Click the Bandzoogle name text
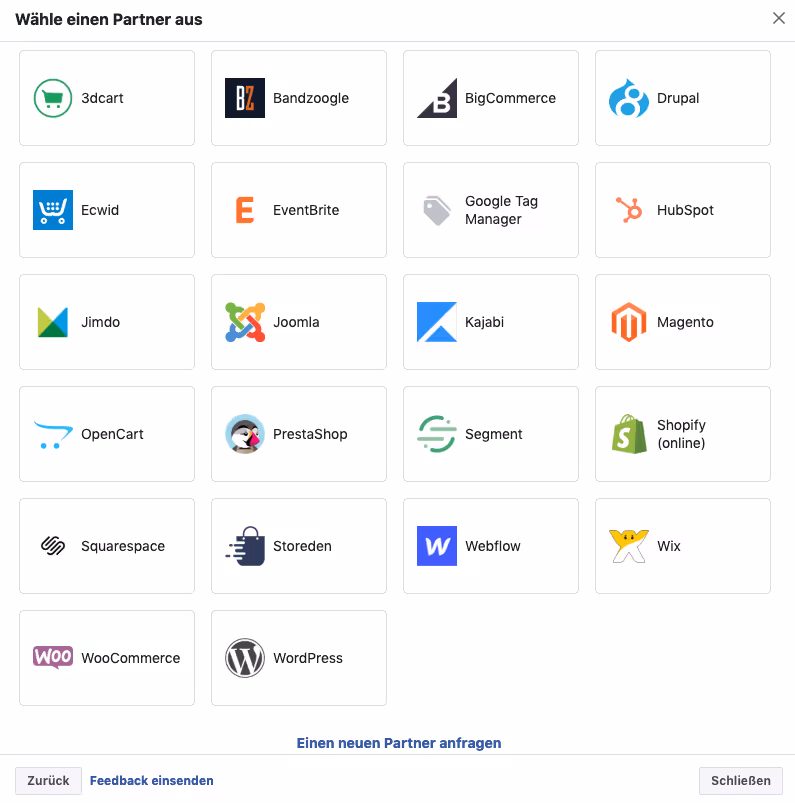The width and height of the screenshot is (795, 803). 311,98
